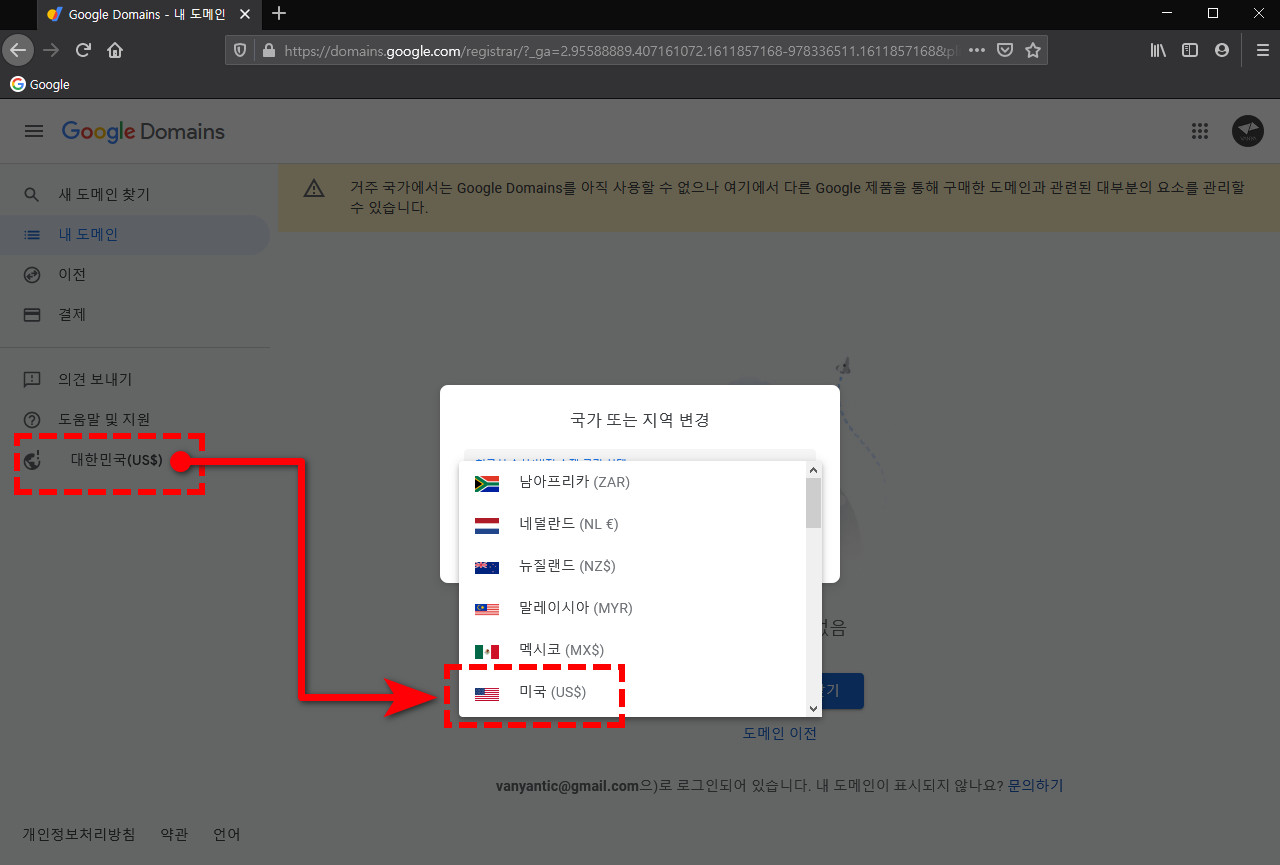Select 남아프리카 (ZAR) from list
1280x865 pixels.
coord(633,483)
